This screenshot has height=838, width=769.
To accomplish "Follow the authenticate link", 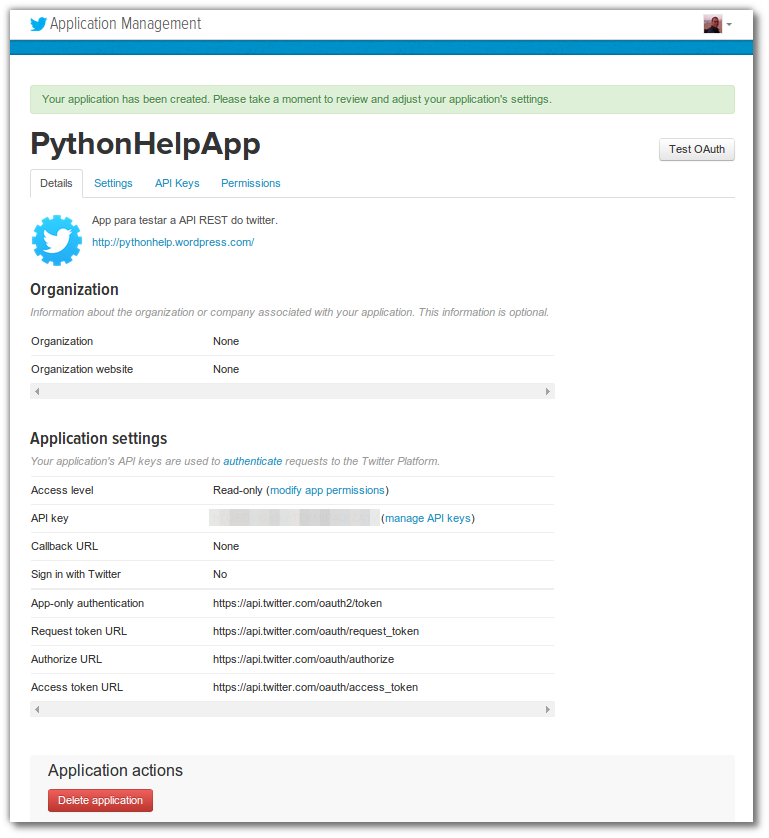I will coord(253,461).
